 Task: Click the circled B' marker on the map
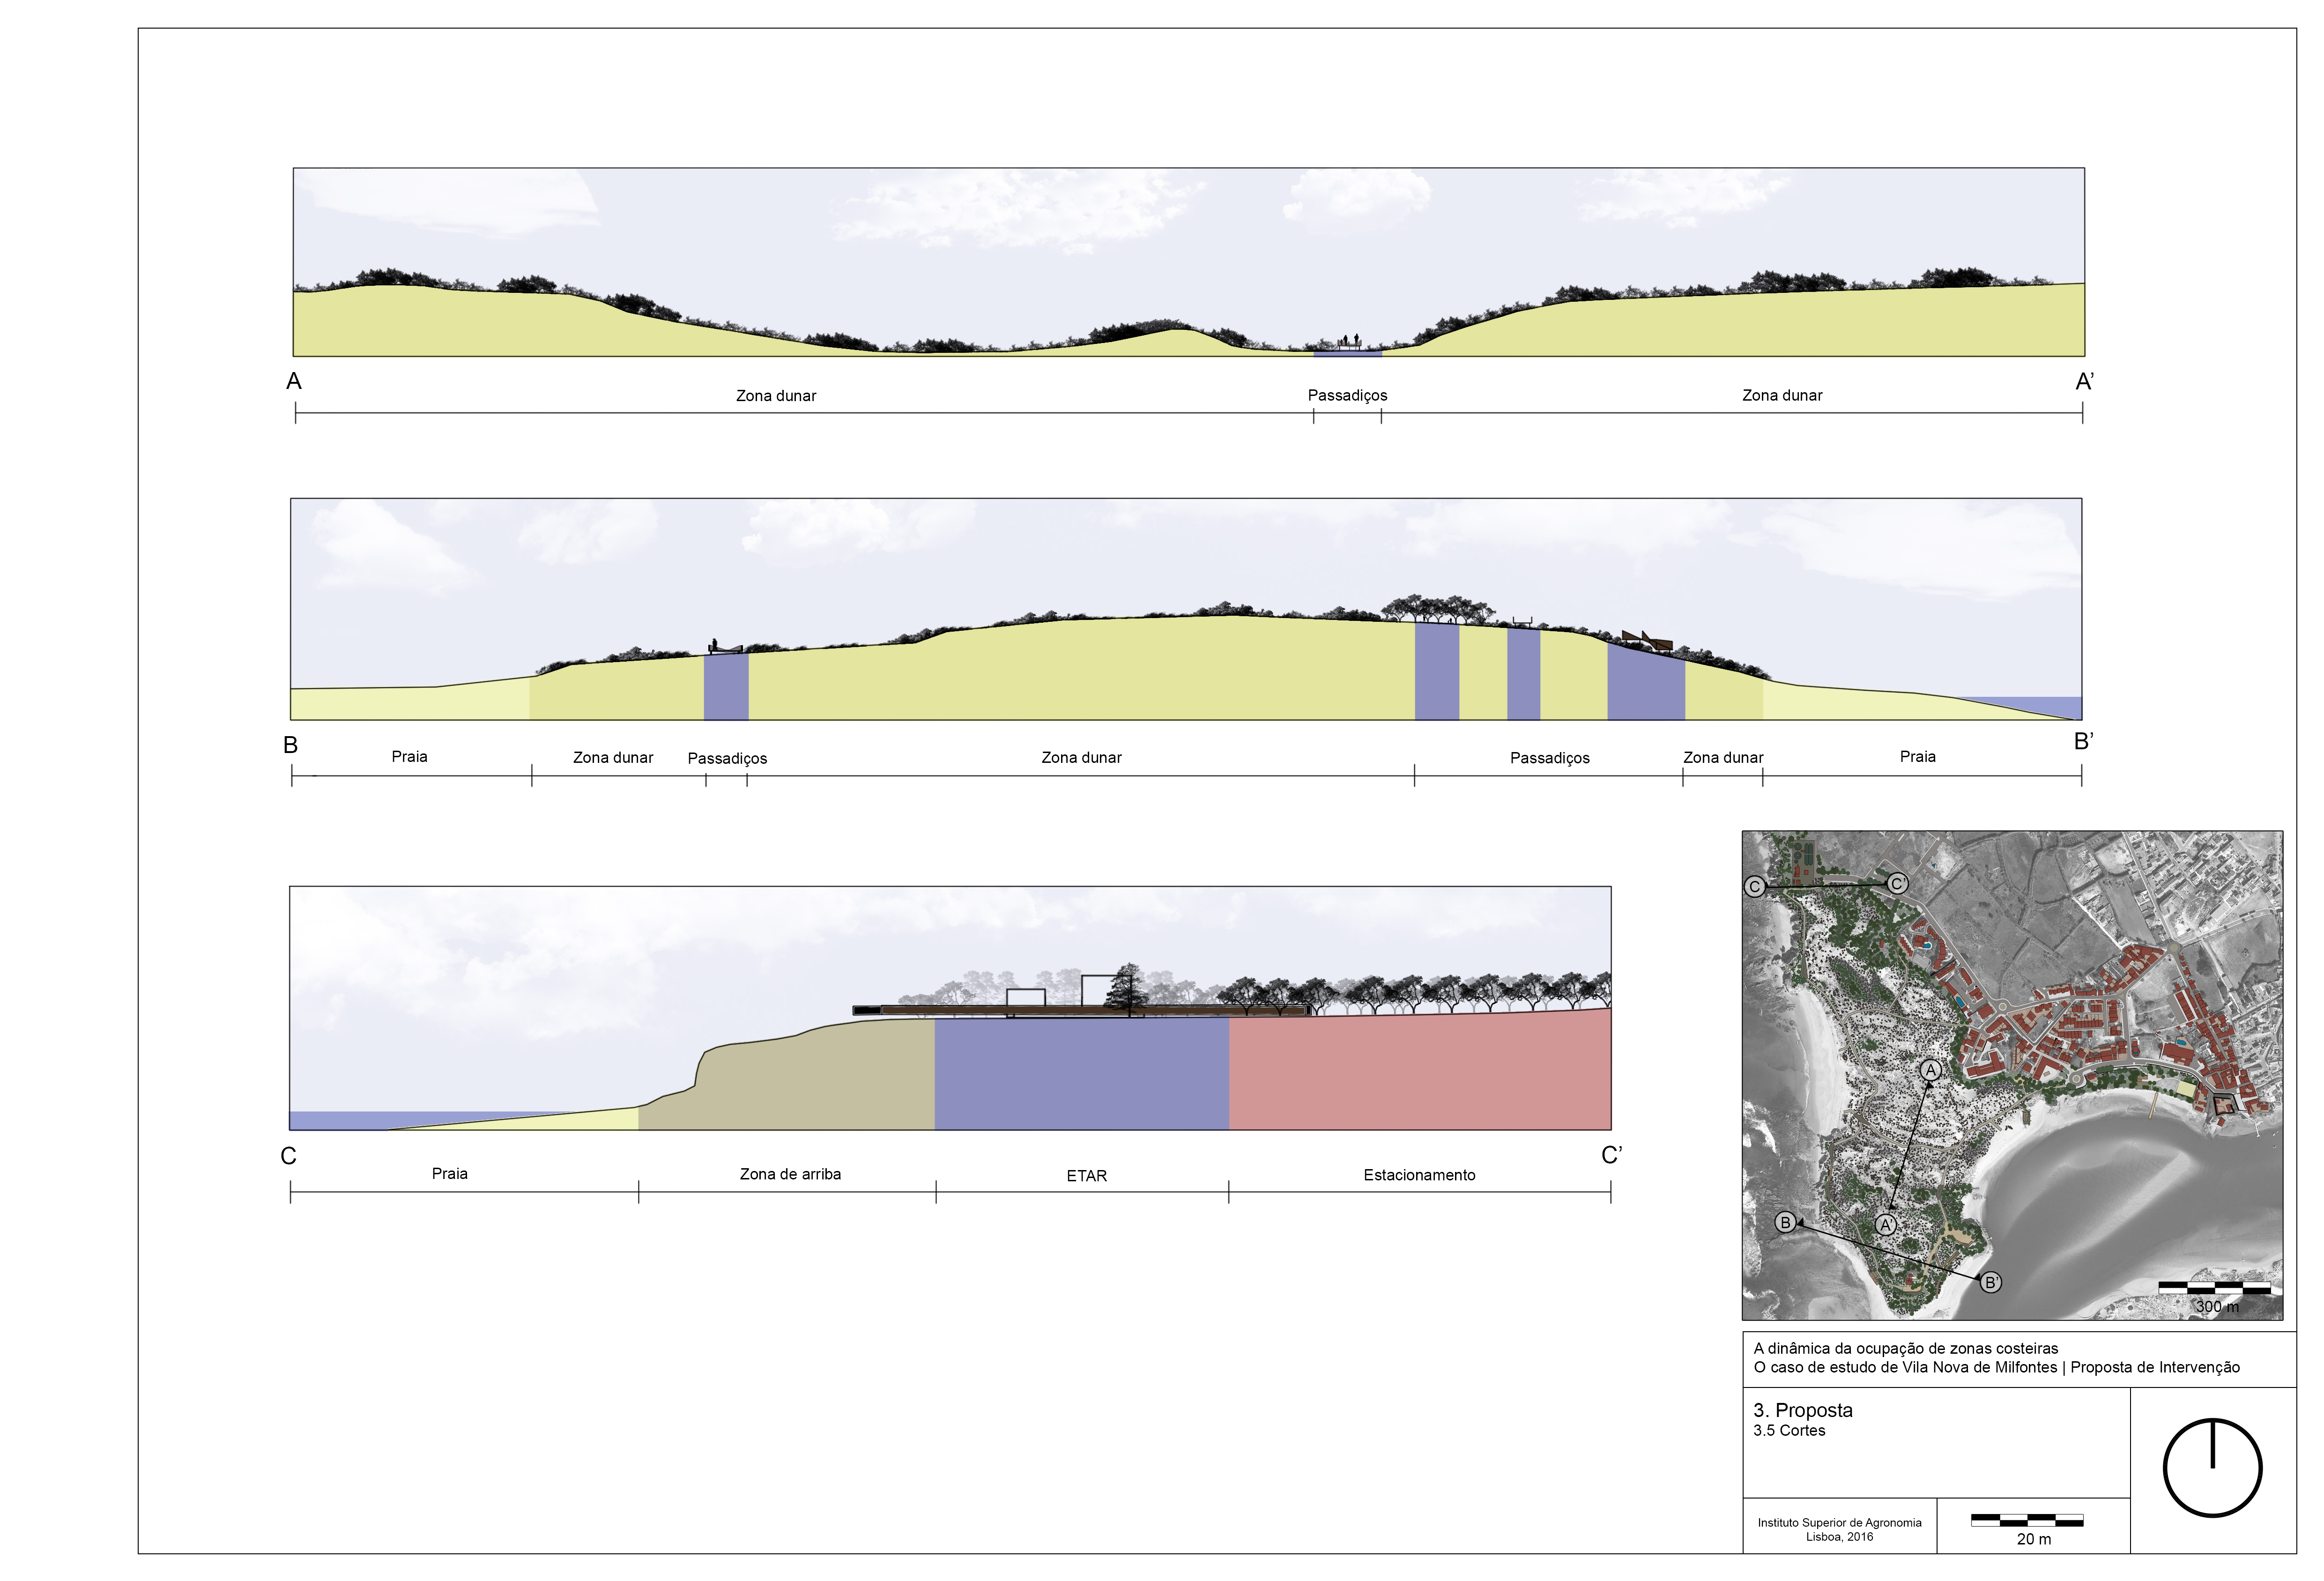[1991, 1282]
